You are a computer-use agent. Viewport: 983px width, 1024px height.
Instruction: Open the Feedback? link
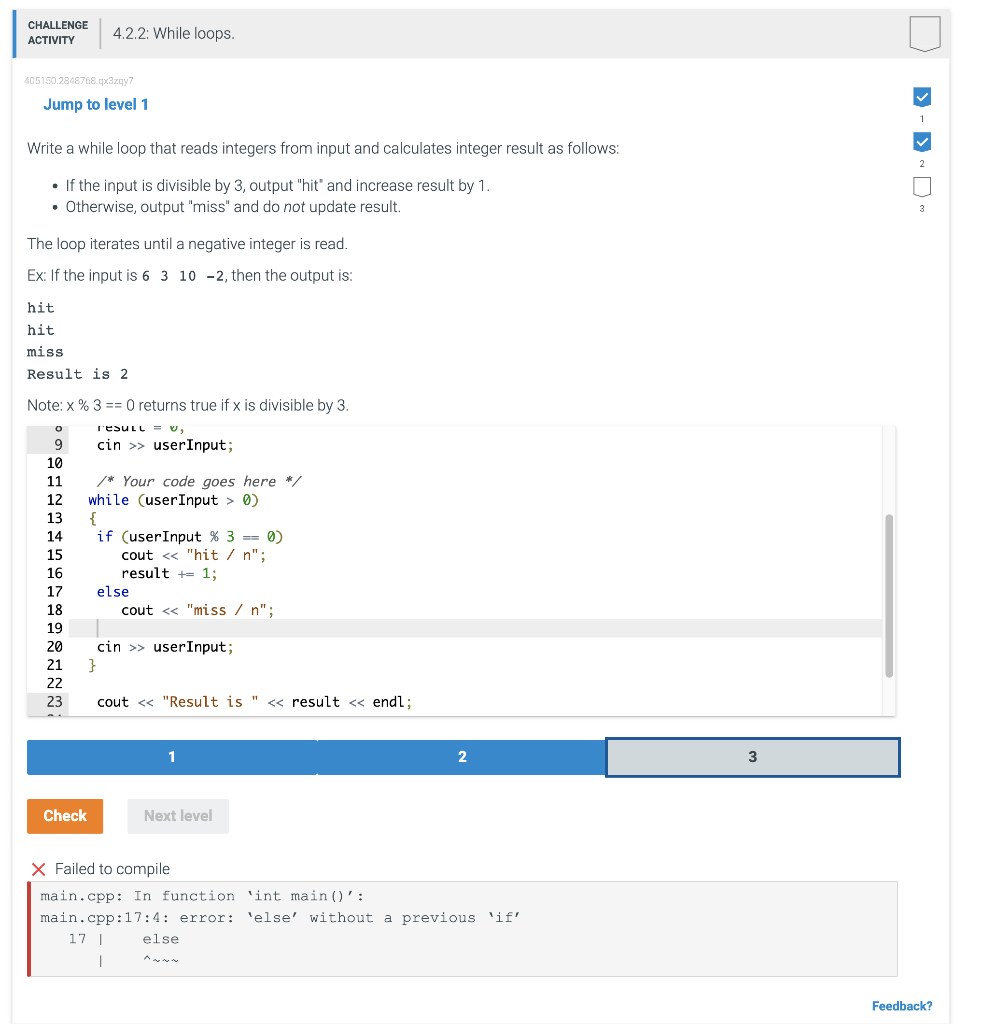tap(902, 1006)
